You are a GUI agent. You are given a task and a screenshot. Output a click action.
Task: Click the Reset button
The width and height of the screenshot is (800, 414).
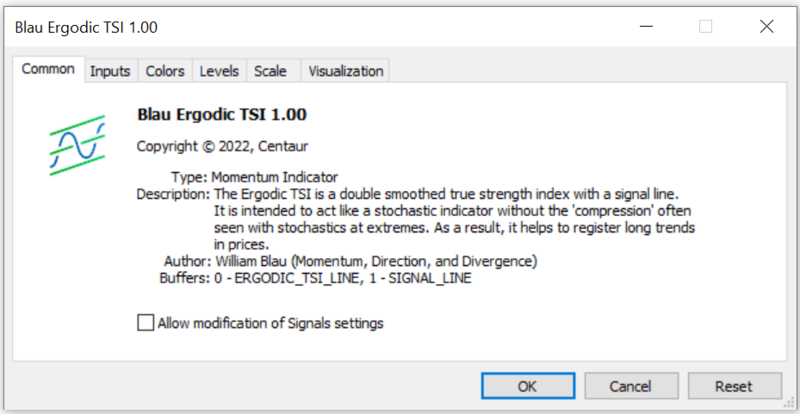pyautogui.click(x=734, y=386)
